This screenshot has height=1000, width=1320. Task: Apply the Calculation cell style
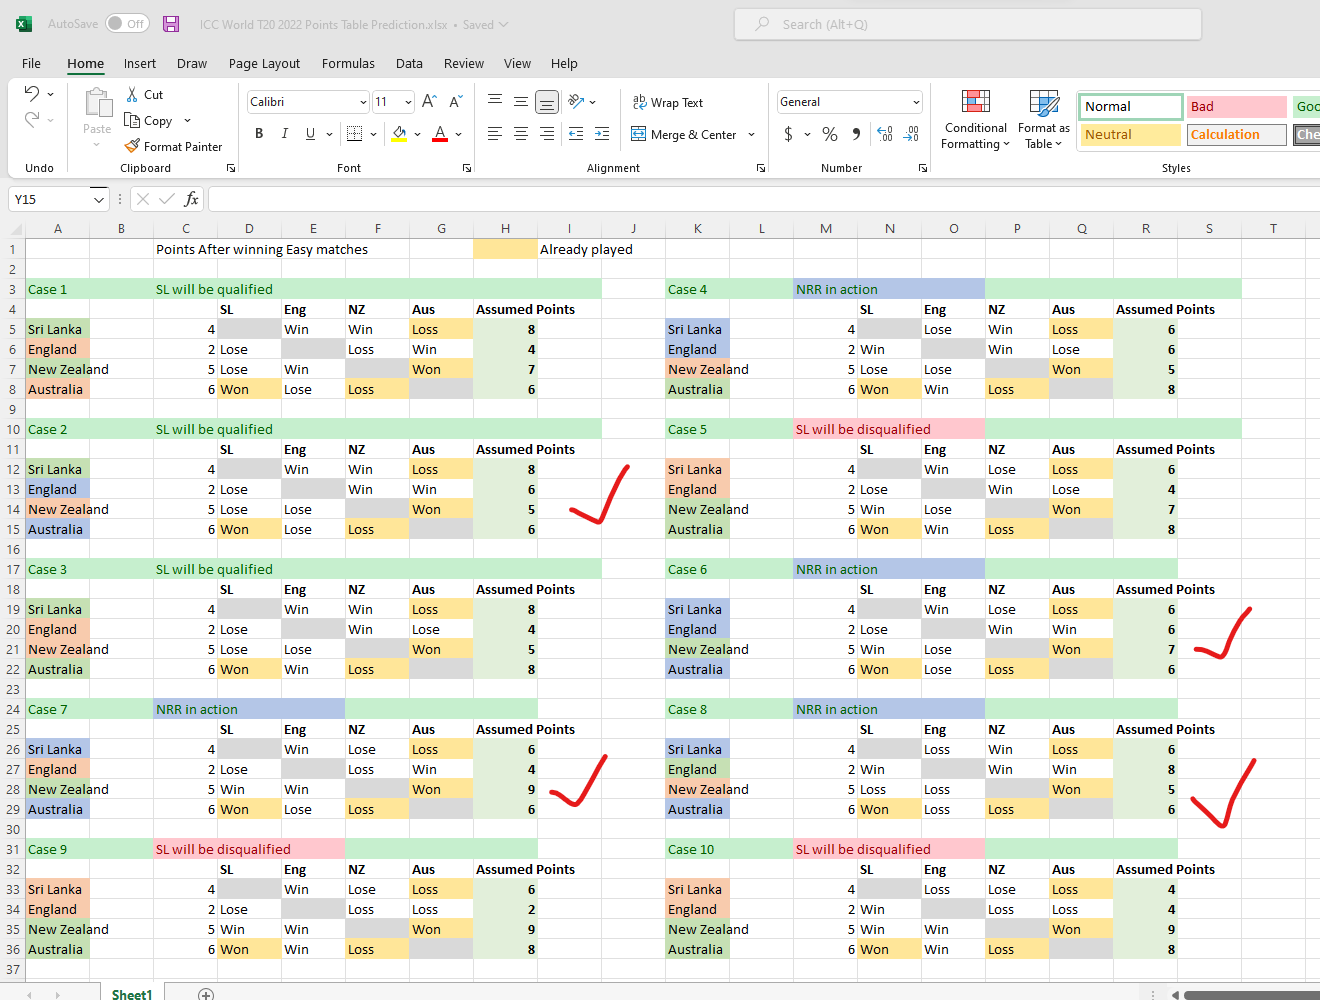1237,134
